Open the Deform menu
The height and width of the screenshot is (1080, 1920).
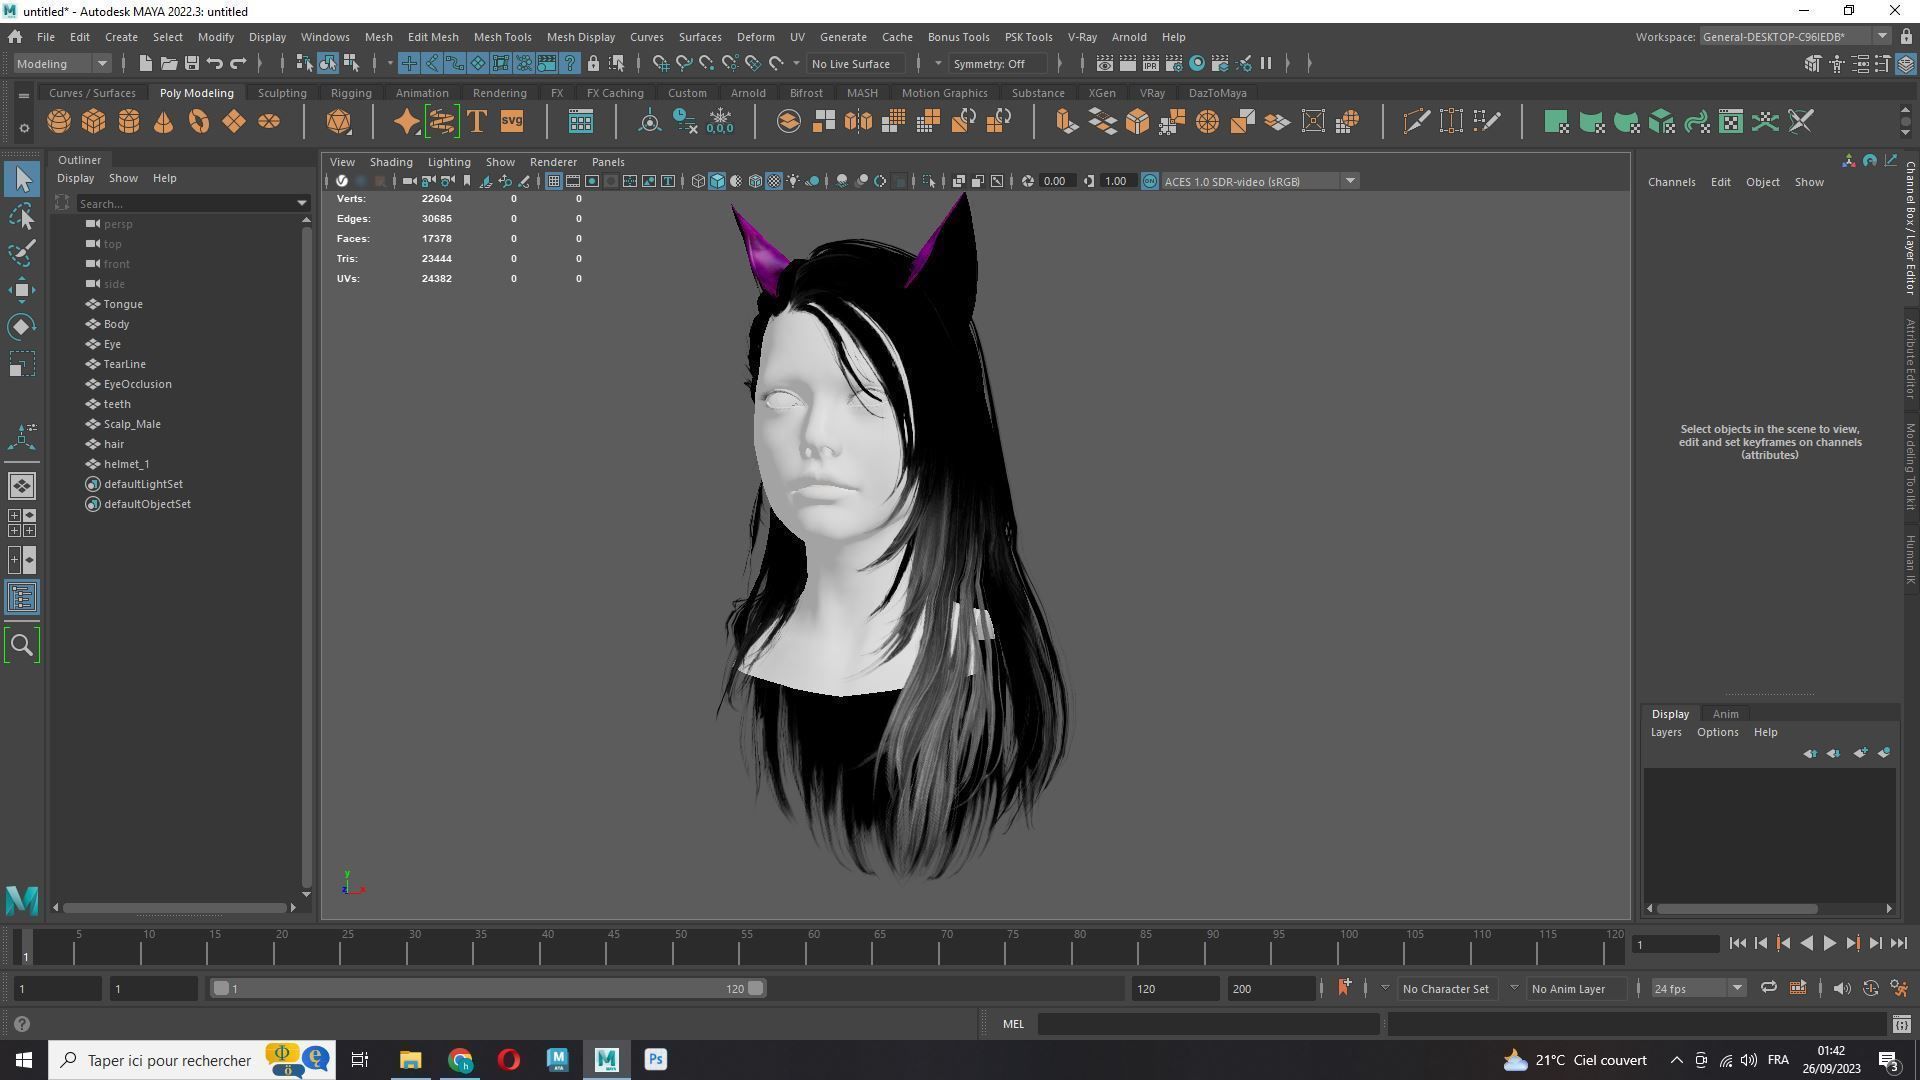755,37
